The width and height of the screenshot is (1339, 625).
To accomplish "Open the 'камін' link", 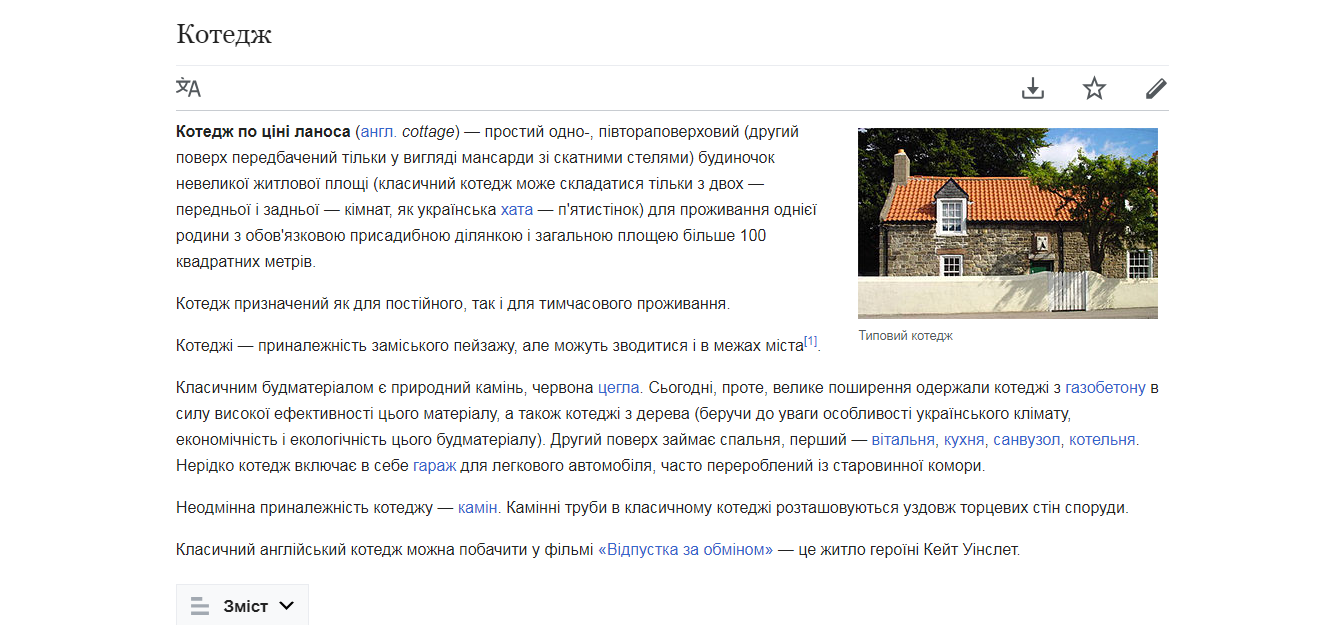I will 478,508.
